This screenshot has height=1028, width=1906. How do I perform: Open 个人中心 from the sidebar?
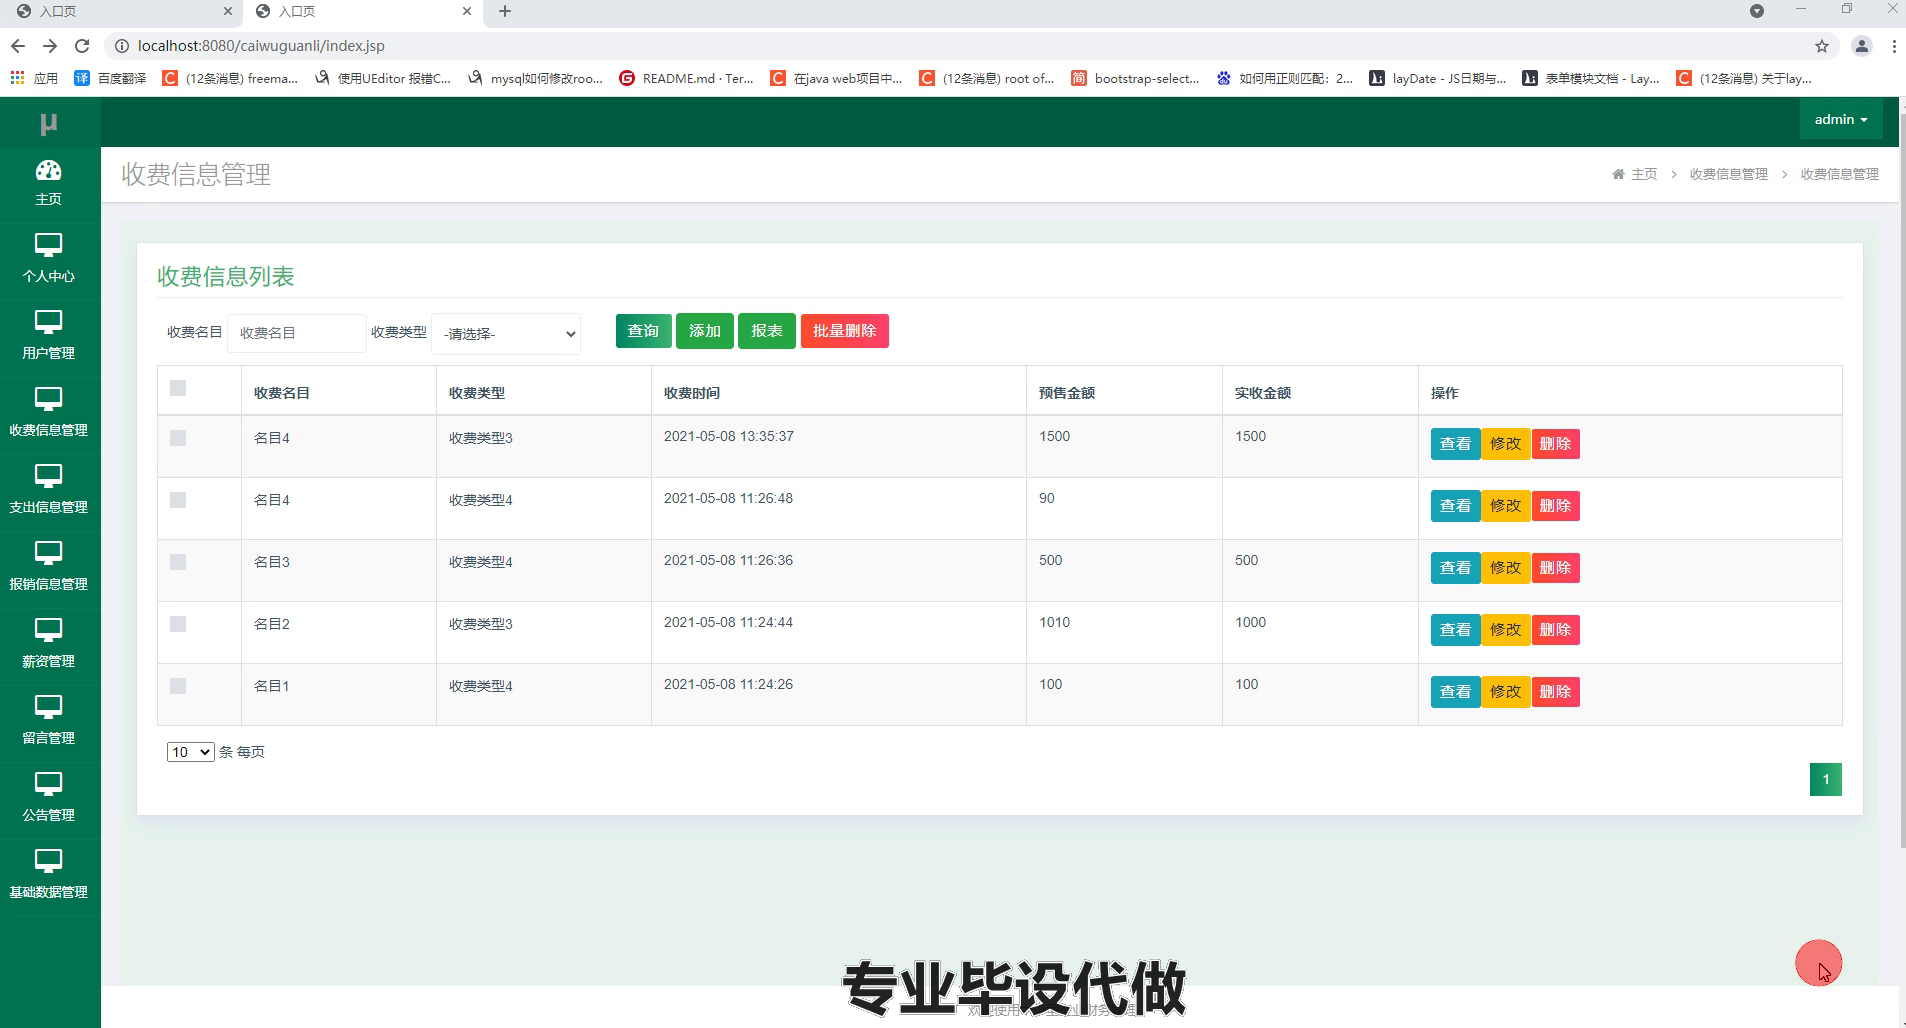49,258
